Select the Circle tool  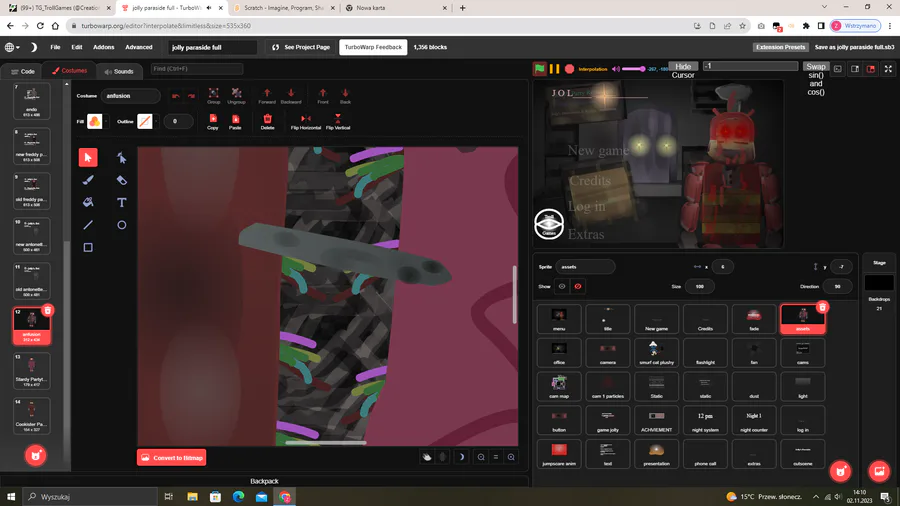pyautogui.click(x=122, y=225)
